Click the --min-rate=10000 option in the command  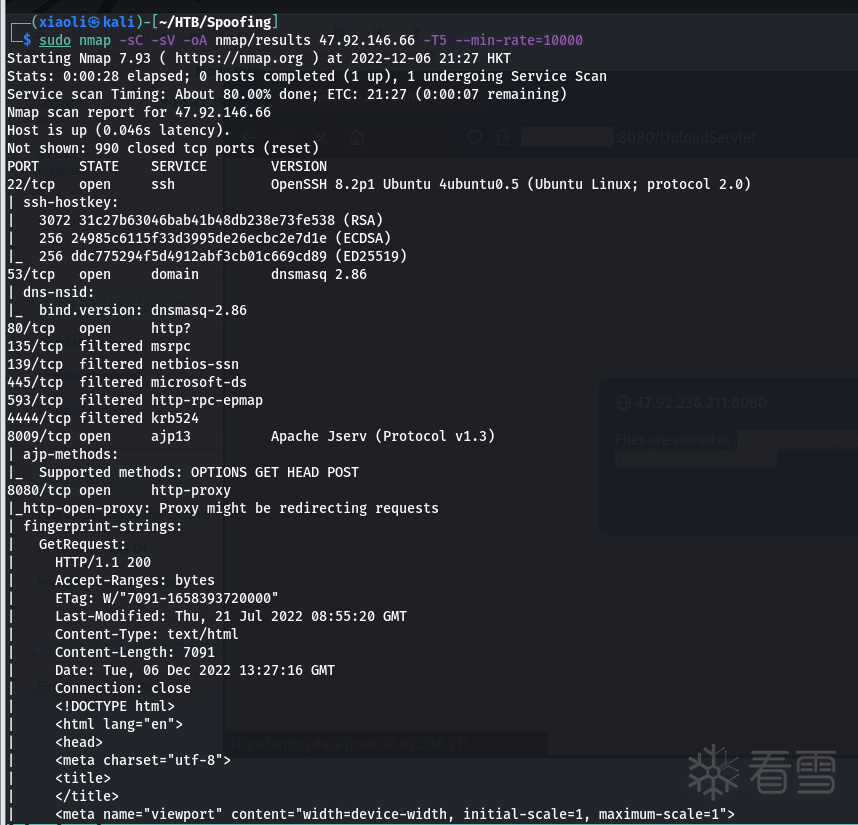click(519, 40)
